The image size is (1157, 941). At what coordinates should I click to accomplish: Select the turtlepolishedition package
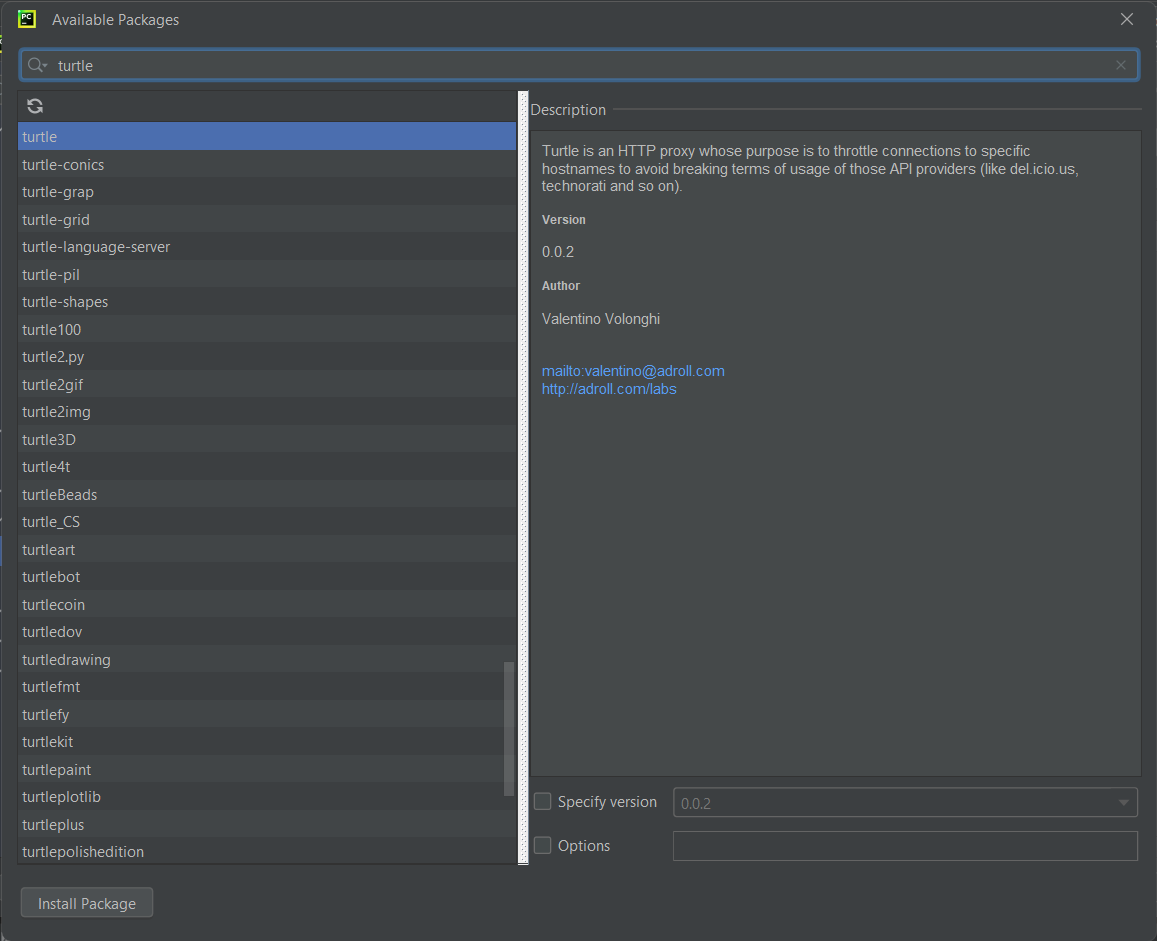[x=83, y=852]
